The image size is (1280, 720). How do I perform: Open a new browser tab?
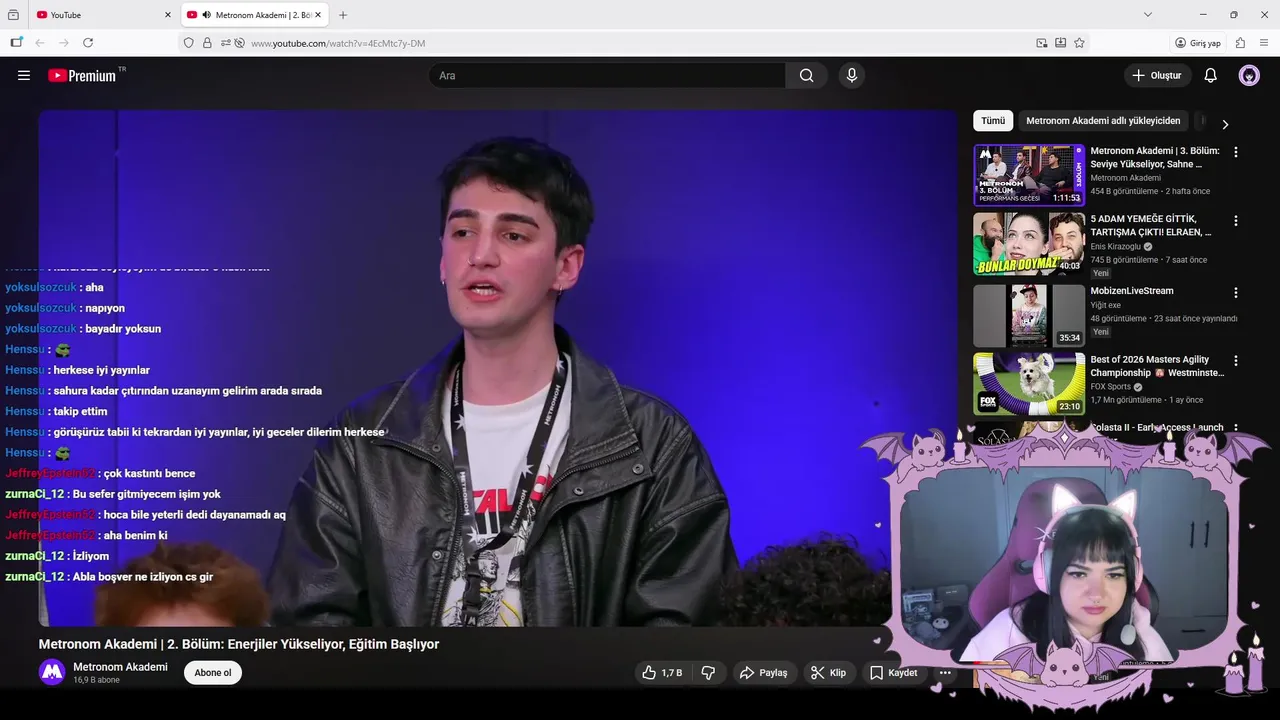[343, 15]
